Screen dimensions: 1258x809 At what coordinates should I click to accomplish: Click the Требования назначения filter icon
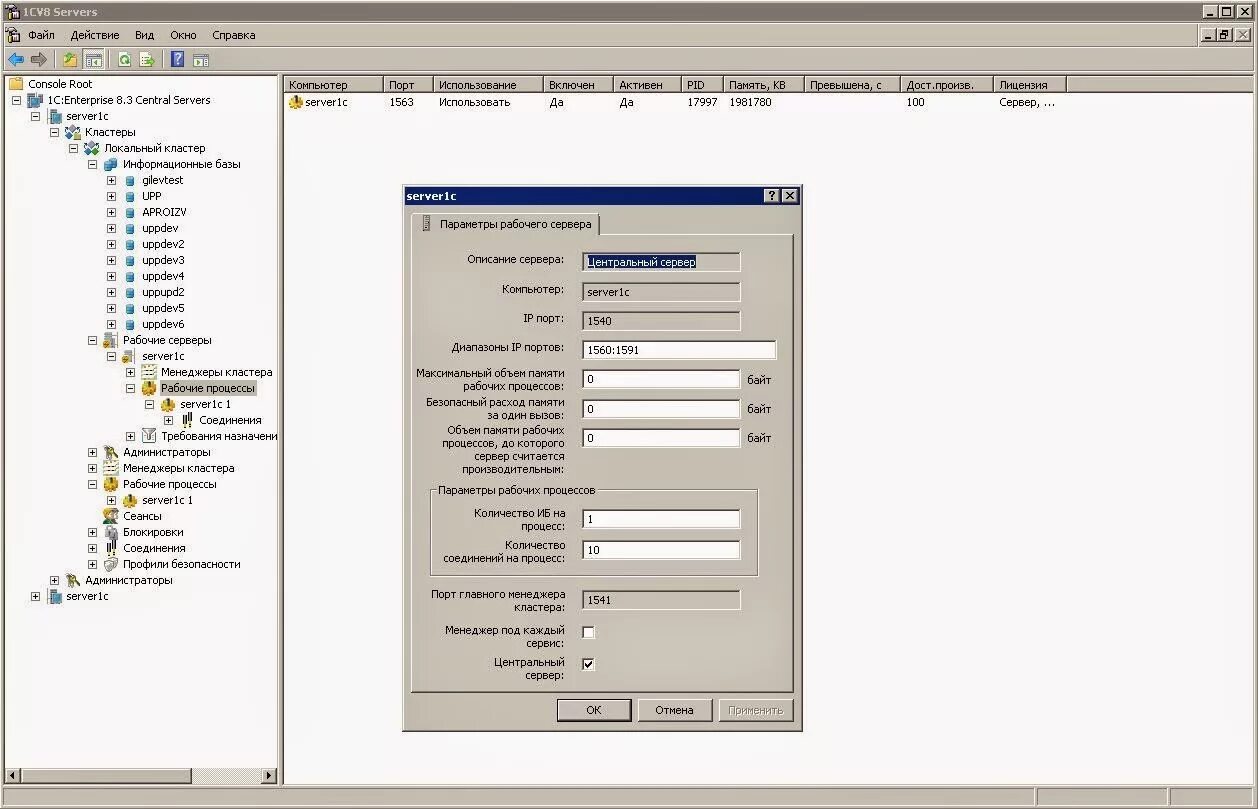click(149, 436)
